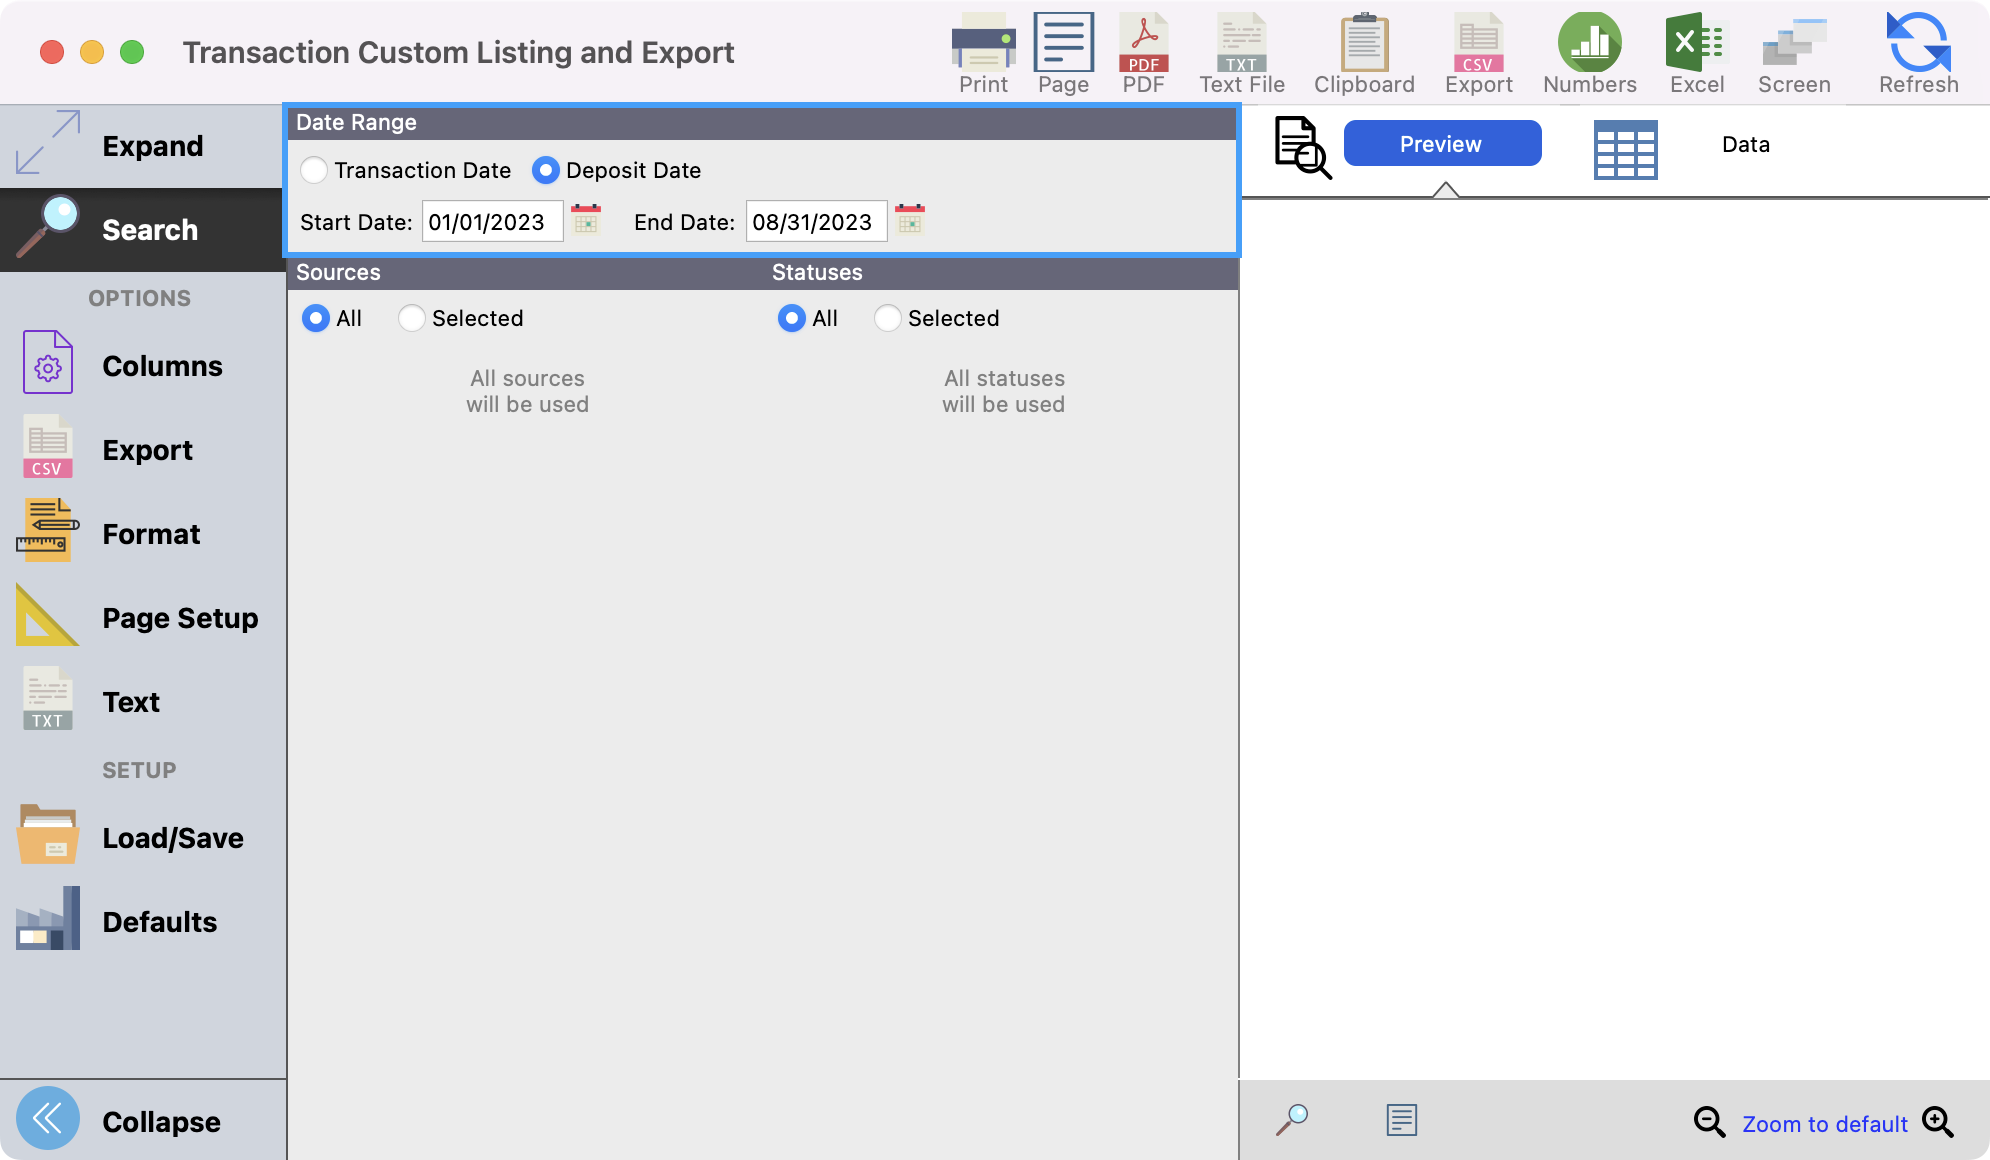The image size is (1990, 1160).
Task: Switch to the Data tab
Action: click(x=1744, y=144)
